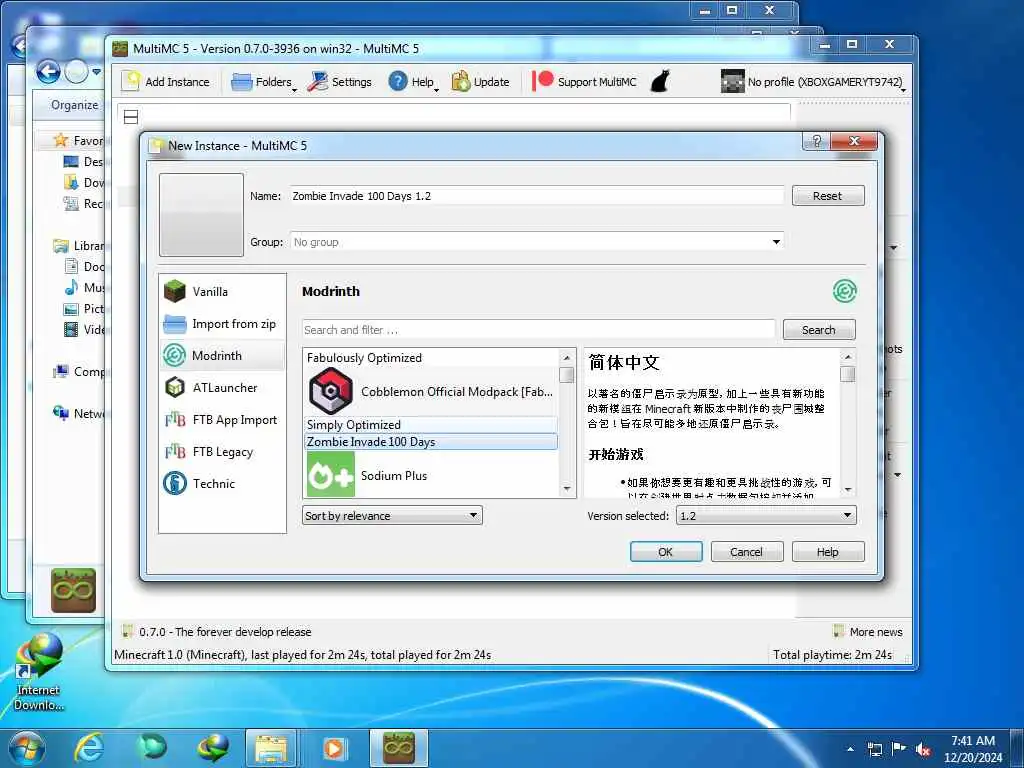Click the Search button
This screenshot has width=1024, height=768.
[x=819, y=330]
